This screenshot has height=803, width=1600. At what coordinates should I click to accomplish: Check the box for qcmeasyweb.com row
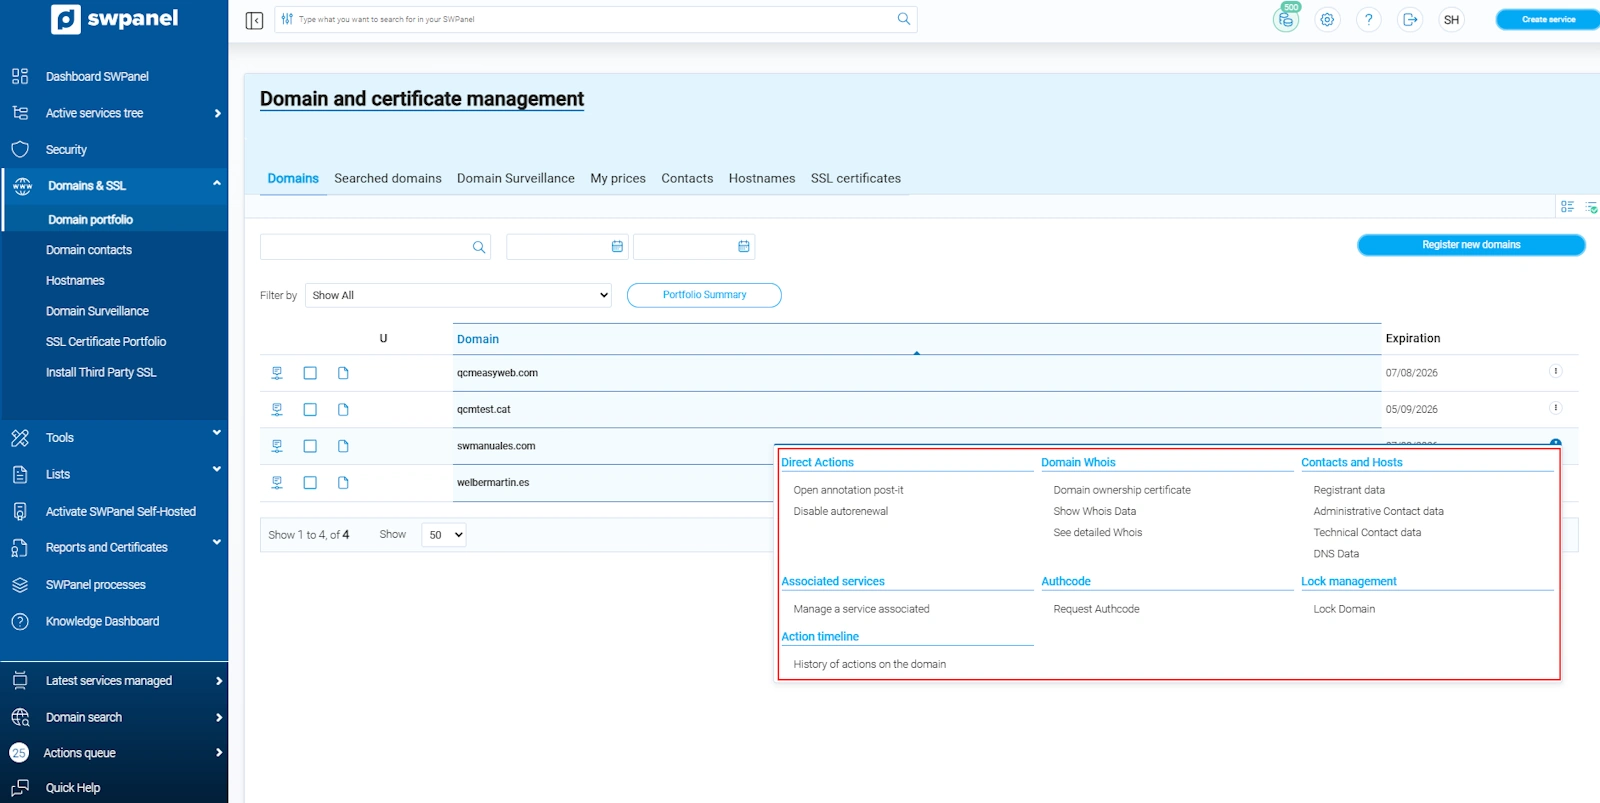click(x=310, y=373)
